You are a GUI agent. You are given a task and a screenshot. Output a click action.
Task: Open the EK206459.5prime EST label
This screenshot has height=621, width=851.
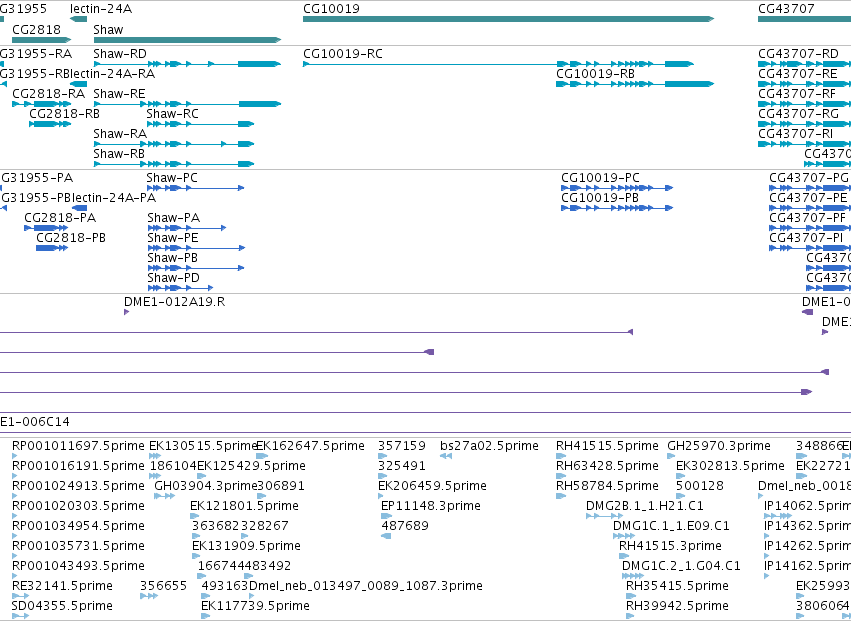coord(433,487)
